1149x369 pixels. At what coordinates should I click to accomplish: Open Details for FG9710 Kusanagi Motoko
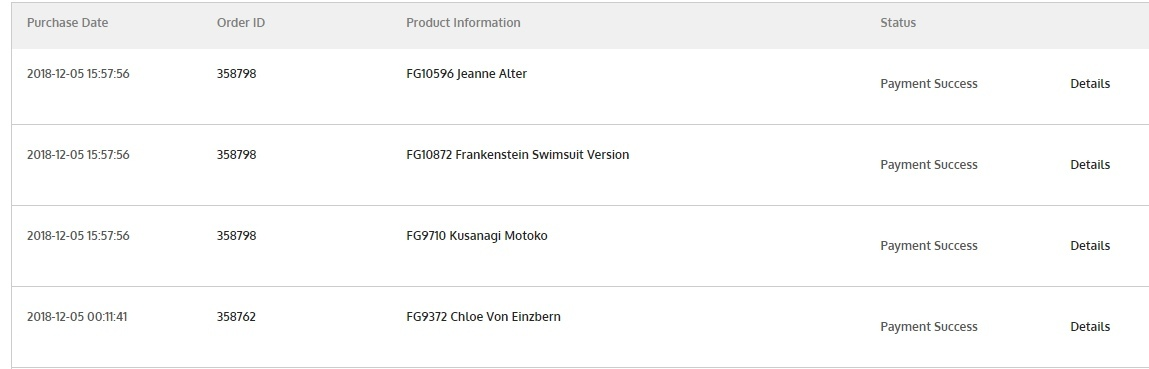pyautogui.click(x=1090, y=246)
